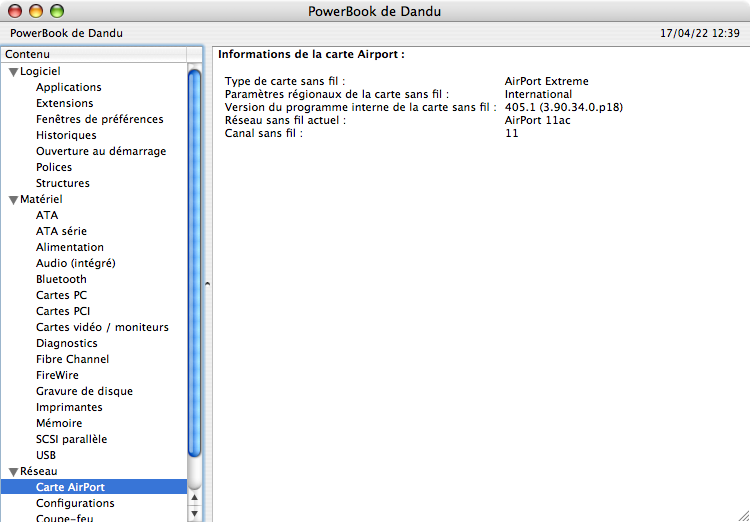Select Applications in the sidebar

(68, 87)
